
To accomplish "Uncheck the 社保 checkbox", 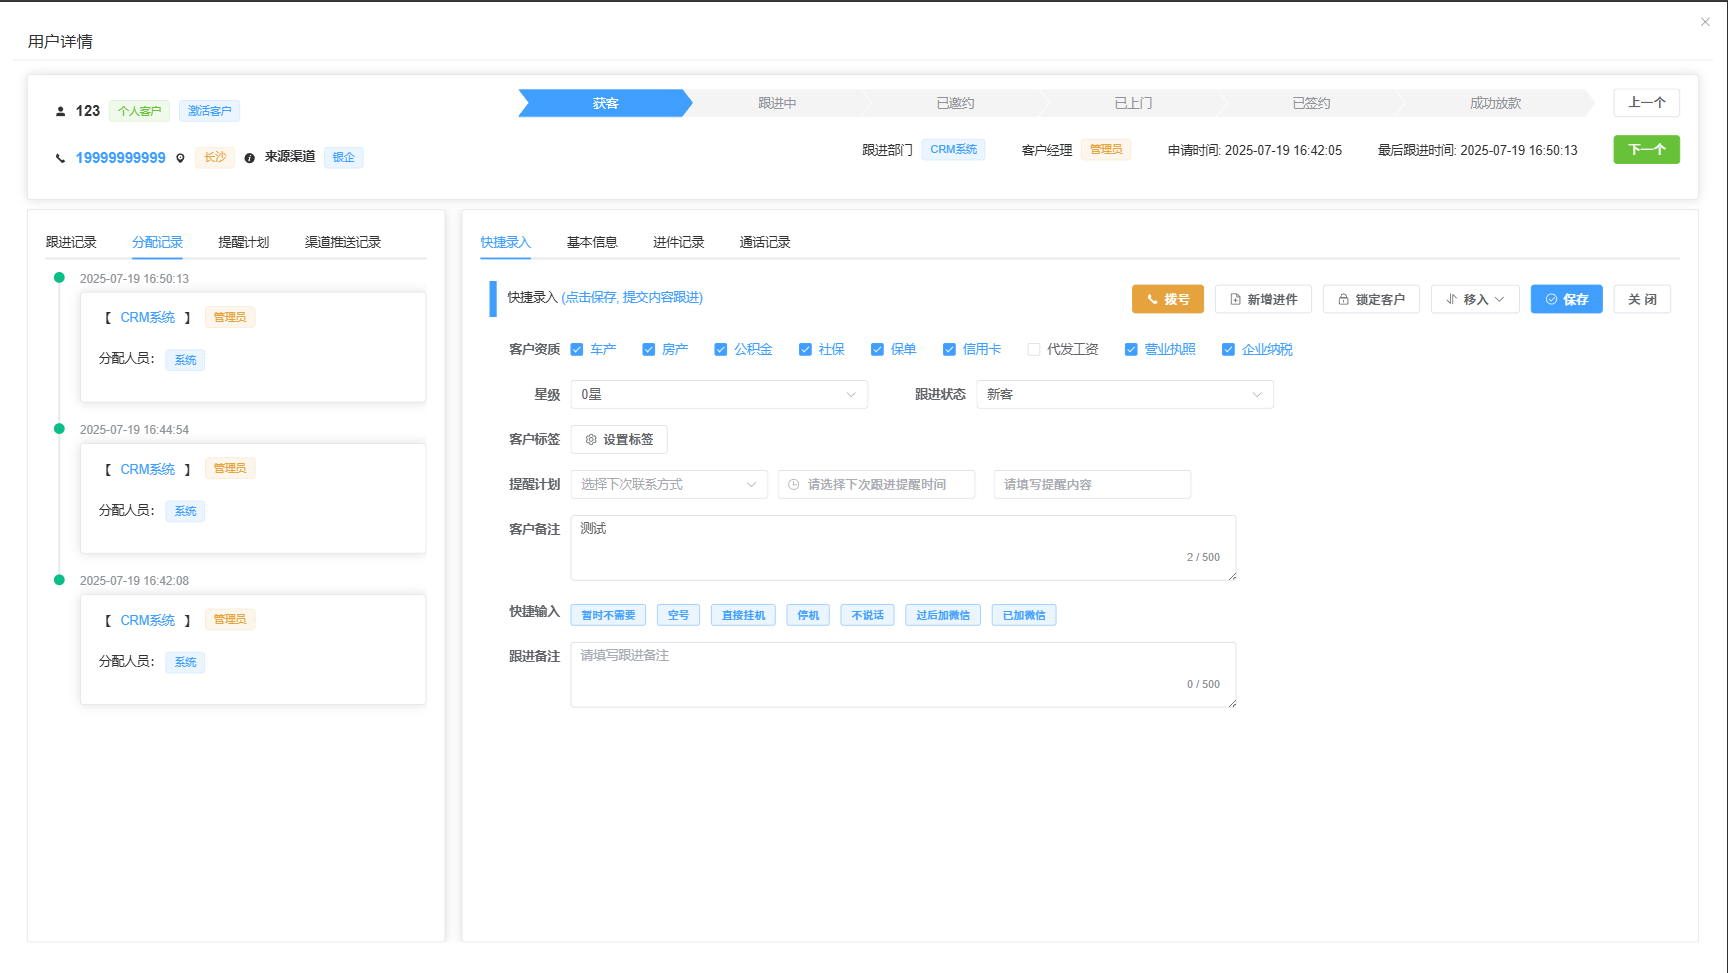I will click(806, 349).
